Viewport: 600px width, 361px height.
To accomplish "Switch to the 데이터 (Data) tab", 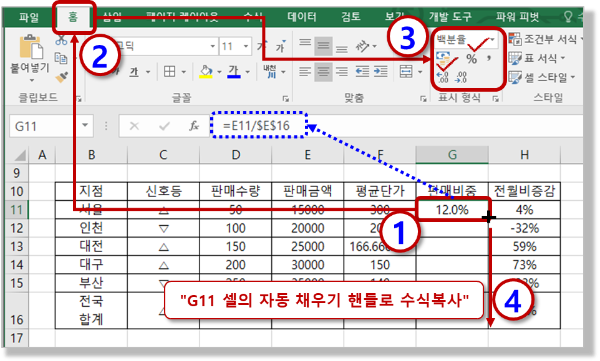I will point(302,16).
